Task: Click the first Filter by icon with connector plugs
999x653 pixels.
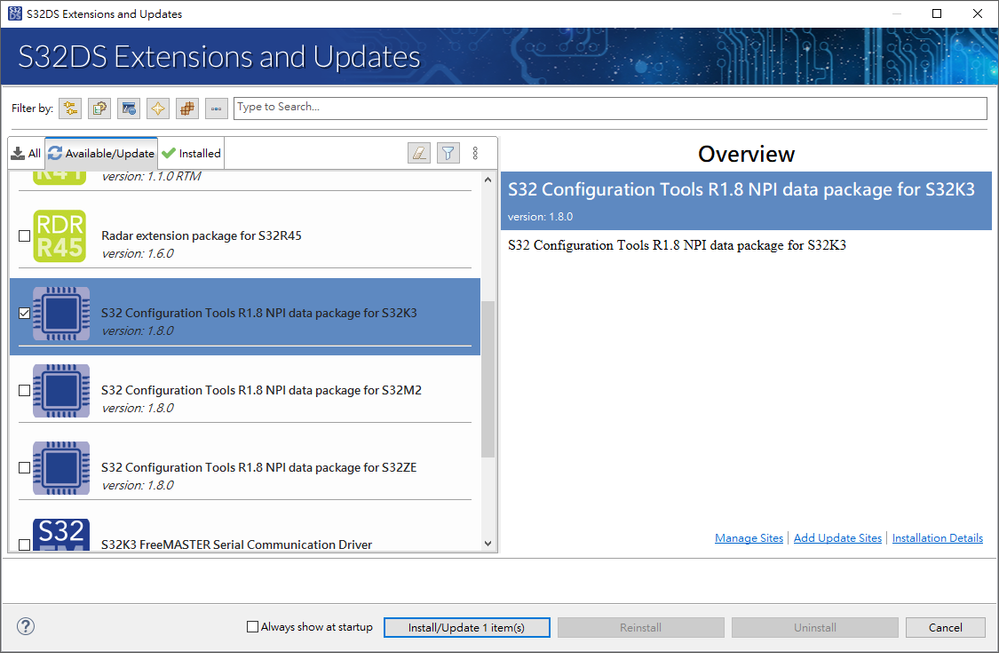Action: [70, 108]
